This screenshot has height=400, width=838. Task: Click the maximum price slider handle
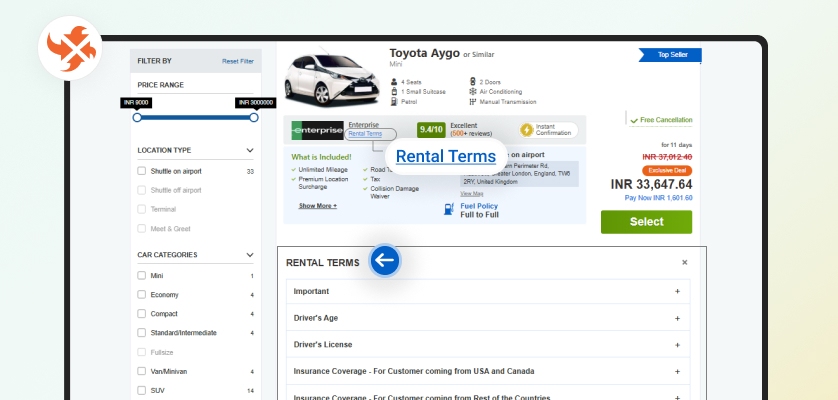[x=254, y=118]
